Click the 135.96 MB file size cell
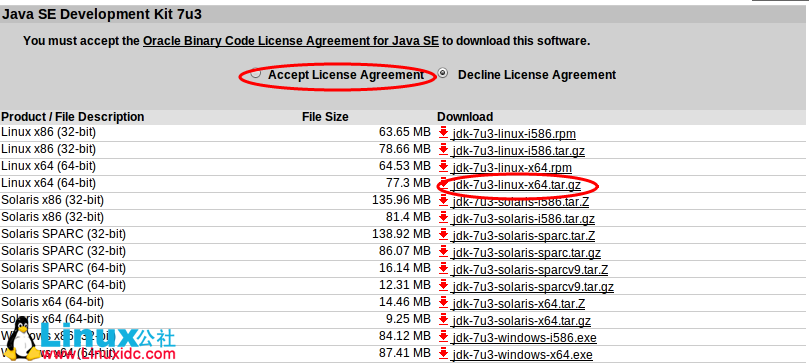The image size is (809, 364). (x=401, y=201)
